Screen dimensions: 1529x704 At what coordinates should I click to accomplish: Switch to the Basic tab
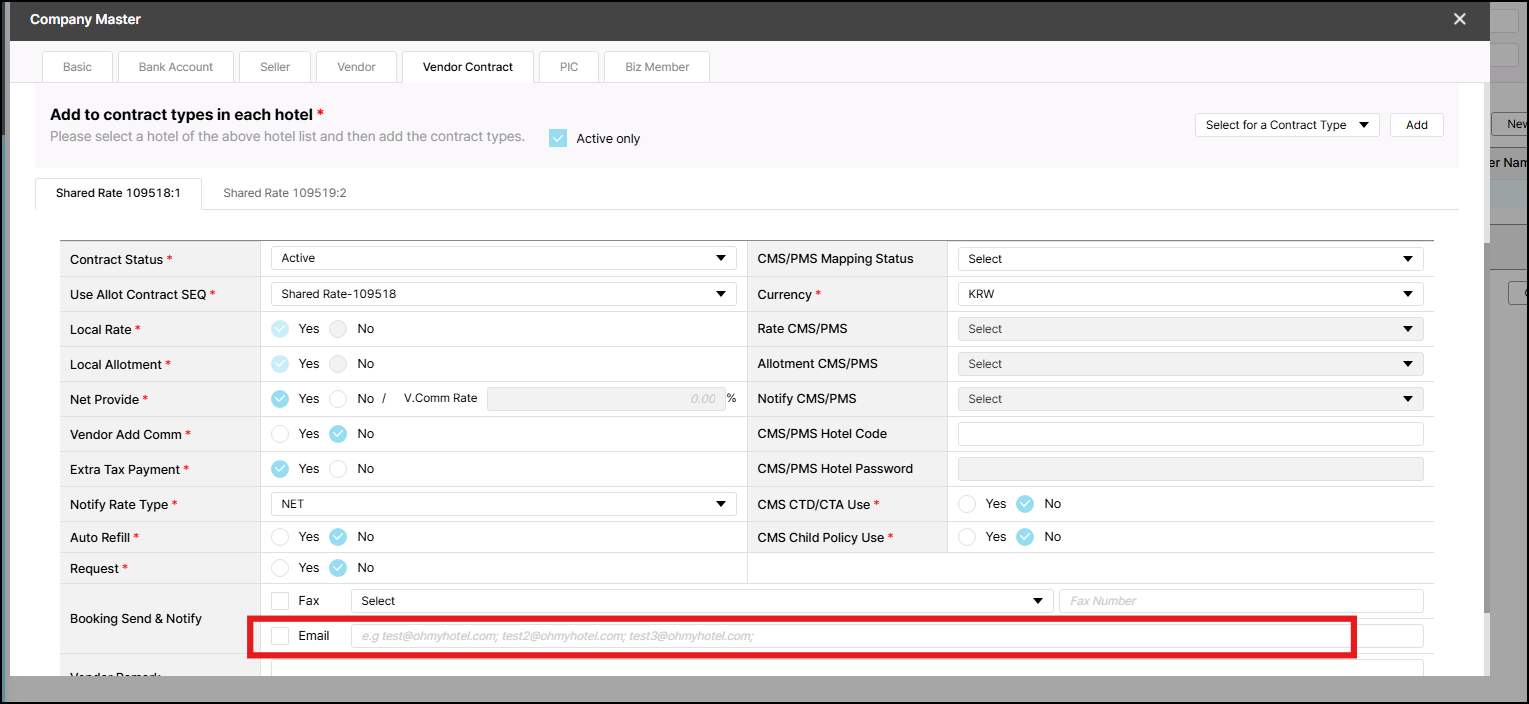pyautogui.click(x=77, y=67)
